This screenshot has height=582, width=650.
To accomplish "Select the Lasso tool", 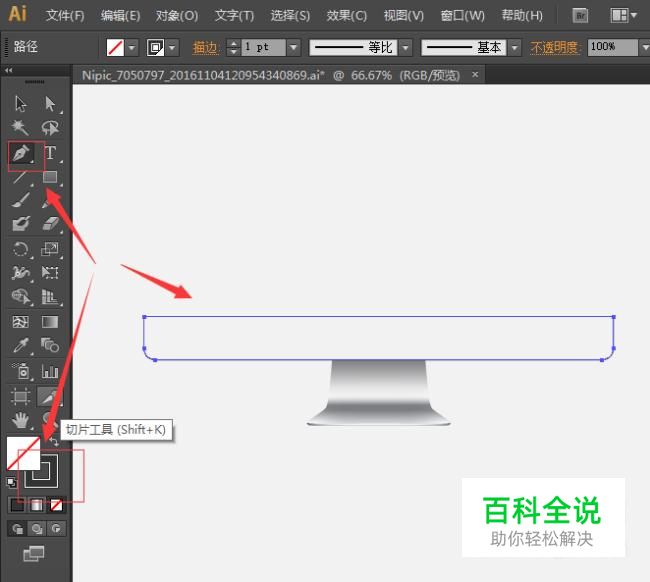I will pyautogui.click(x=50, y=128).
